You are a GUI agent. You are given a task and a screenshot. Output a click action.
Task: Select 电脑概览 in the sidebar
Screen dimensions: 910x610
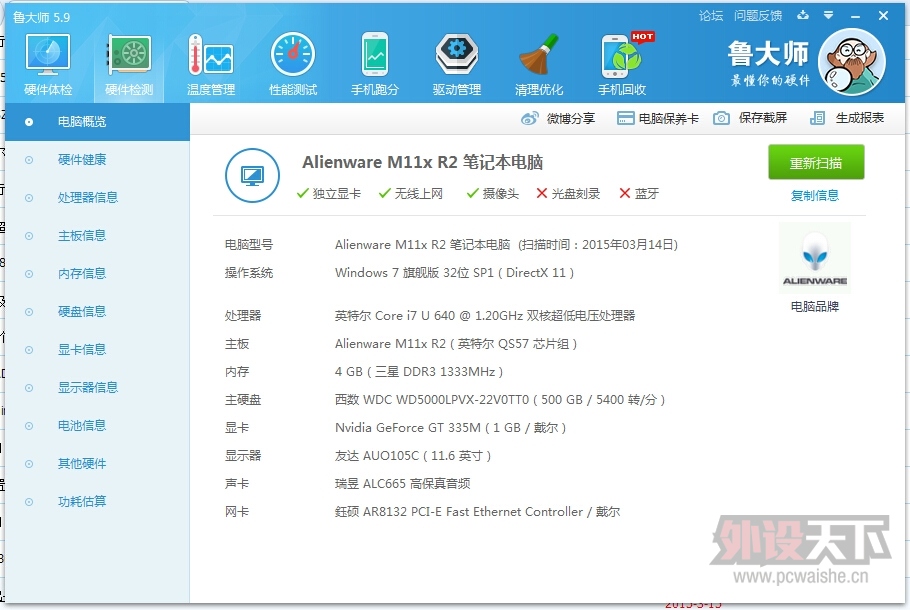click(x=98, y=122)
